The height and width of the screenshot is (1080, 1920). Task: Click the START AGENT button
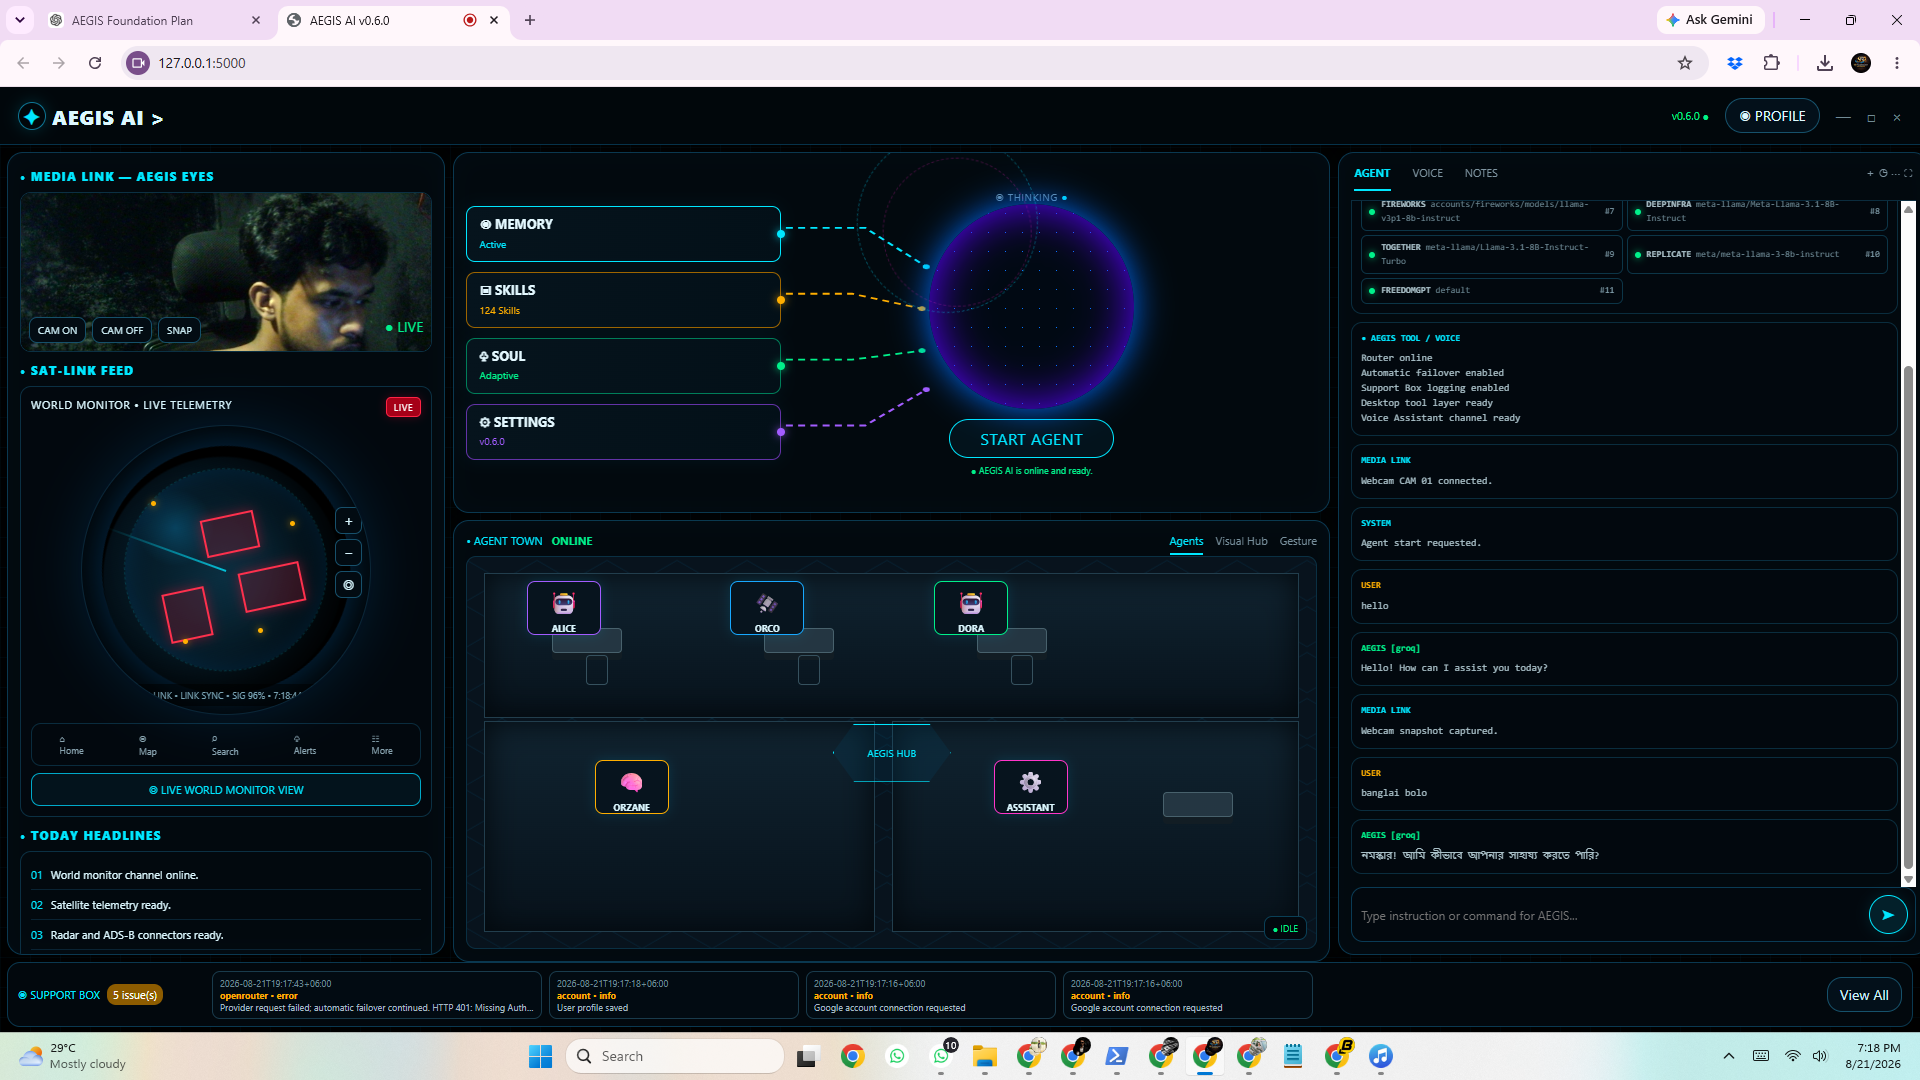click(x=1031, y=439)
